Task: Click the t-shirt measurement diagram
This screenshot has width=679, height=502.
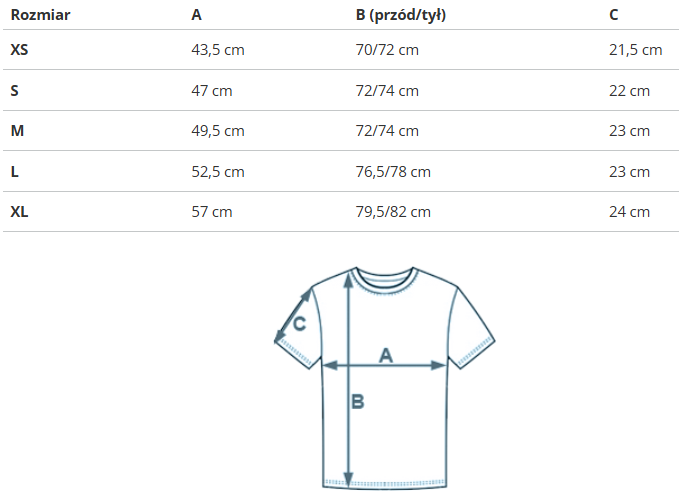Action: 385,378
